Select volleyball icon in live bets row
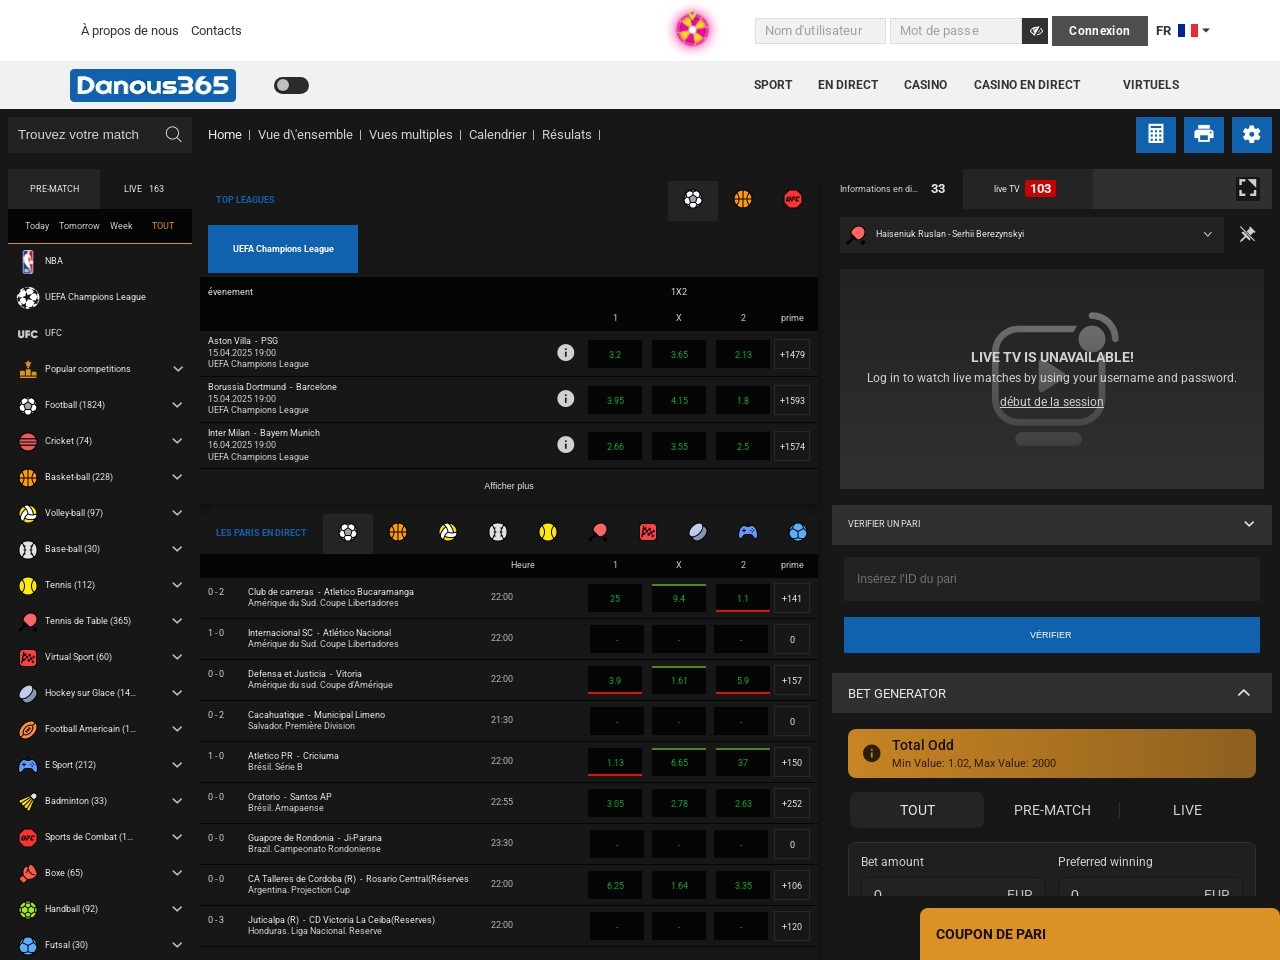 [x=448, y=533]
